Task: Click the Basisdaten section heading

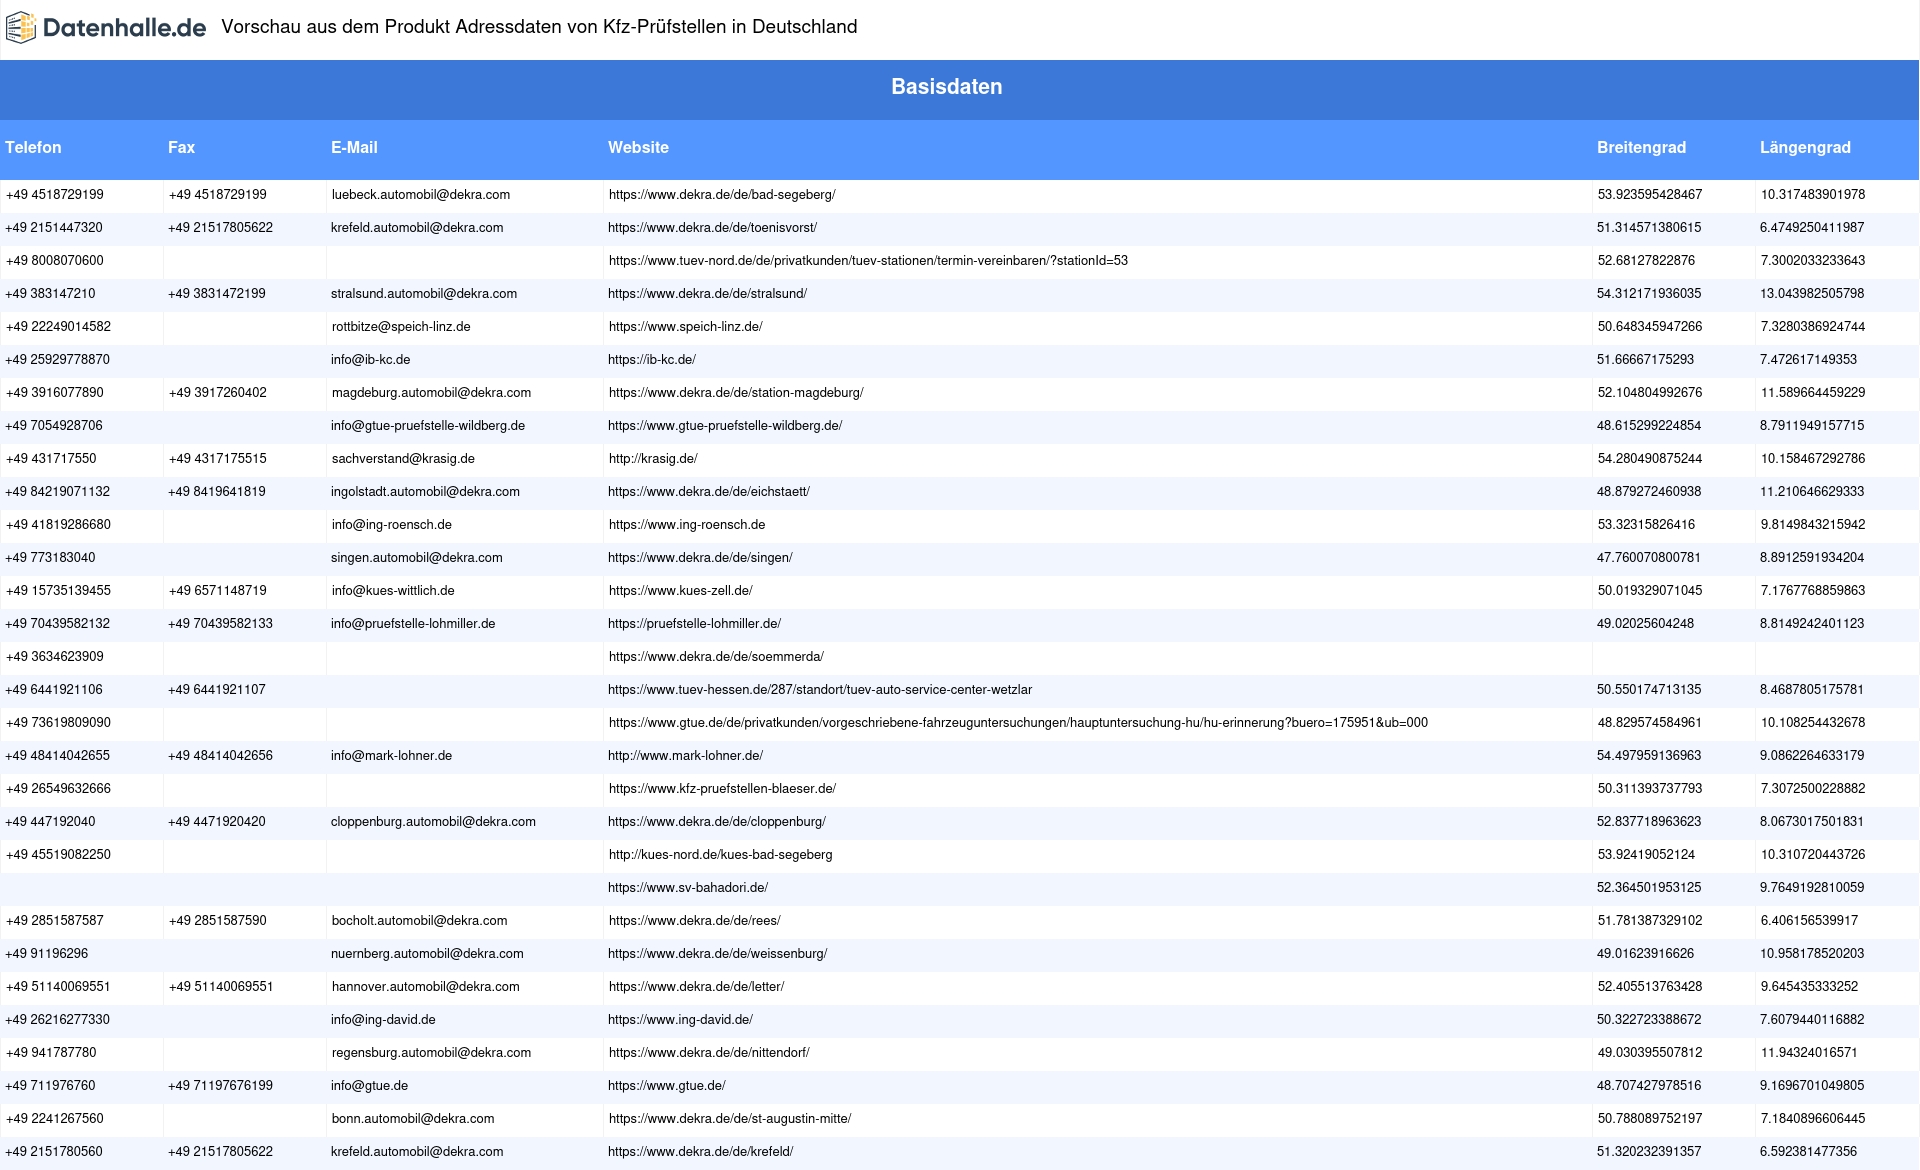Action: click(x=946, y=87)
